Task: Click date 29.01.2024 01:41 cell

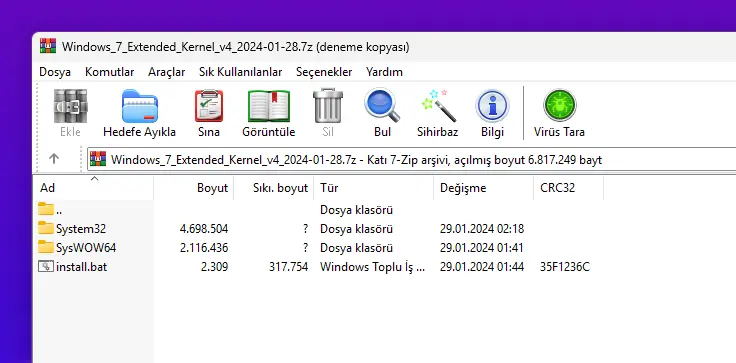Action: tap(482, 247)
